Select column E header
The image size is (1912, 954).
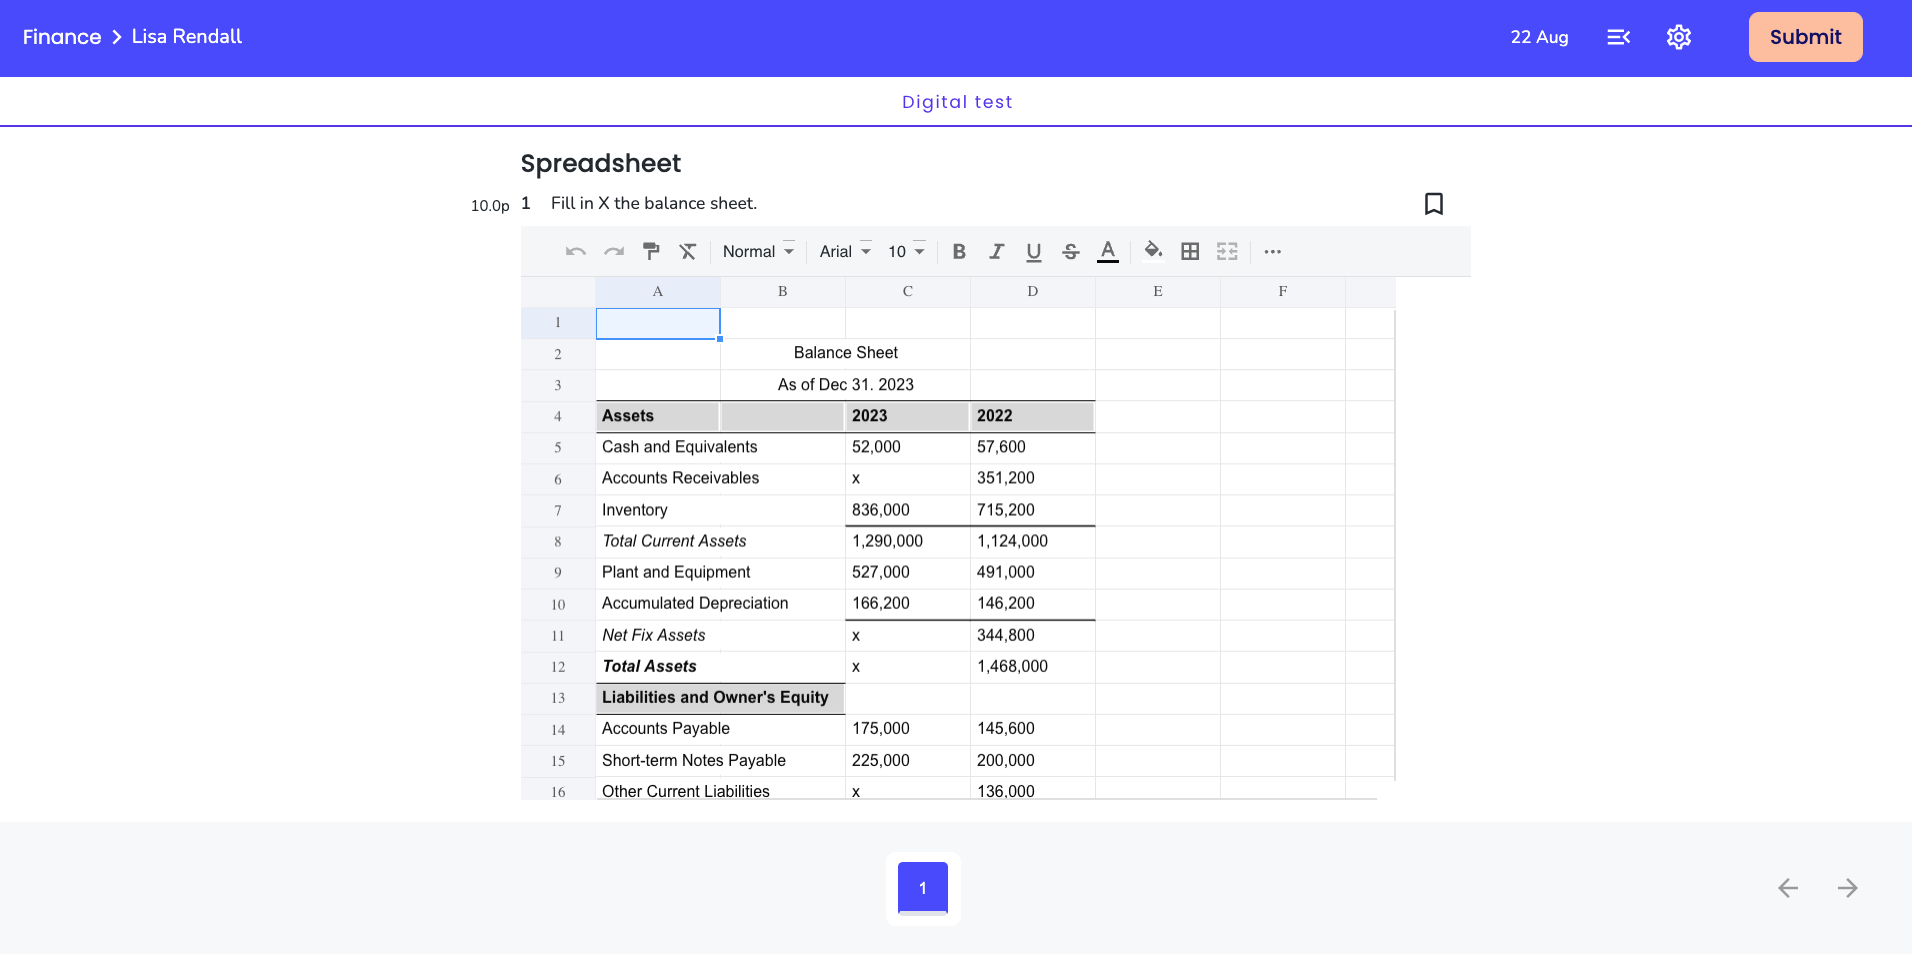point(1158,292)
